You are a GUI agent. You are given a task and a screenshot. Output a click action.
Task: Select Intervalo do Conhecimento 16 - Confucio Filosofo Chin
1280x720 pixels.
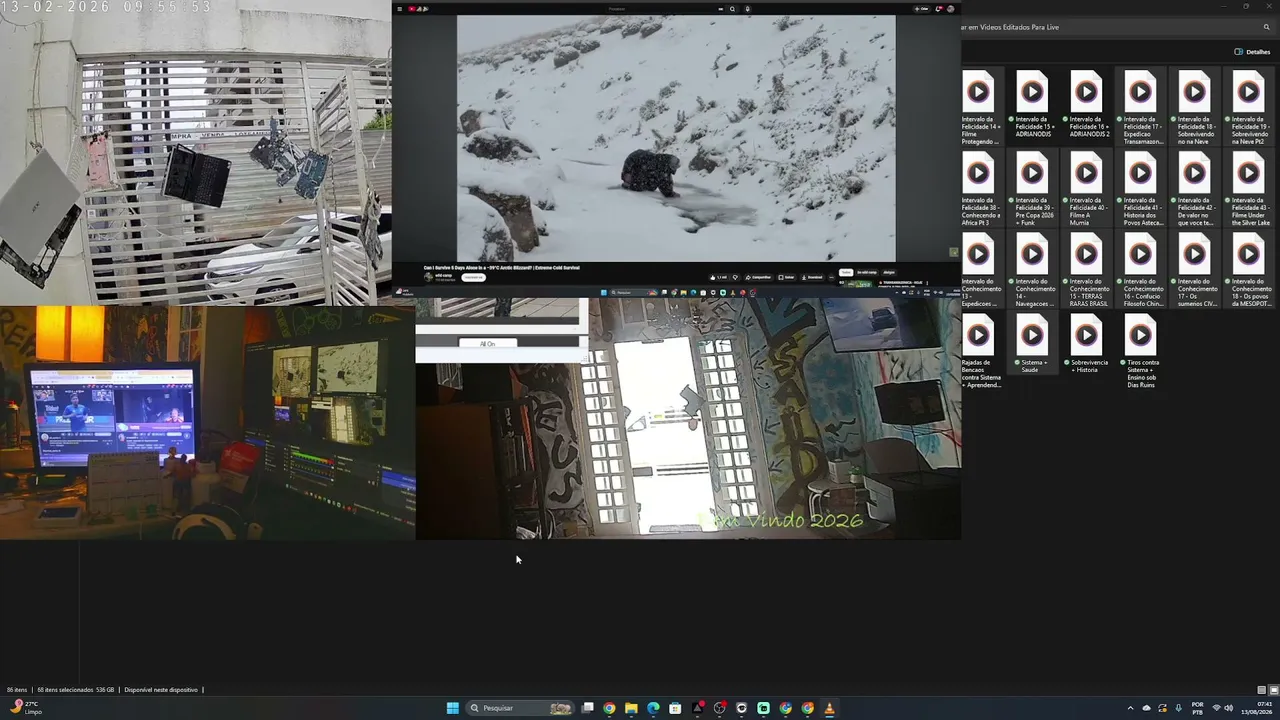[x=1140, y=270]
